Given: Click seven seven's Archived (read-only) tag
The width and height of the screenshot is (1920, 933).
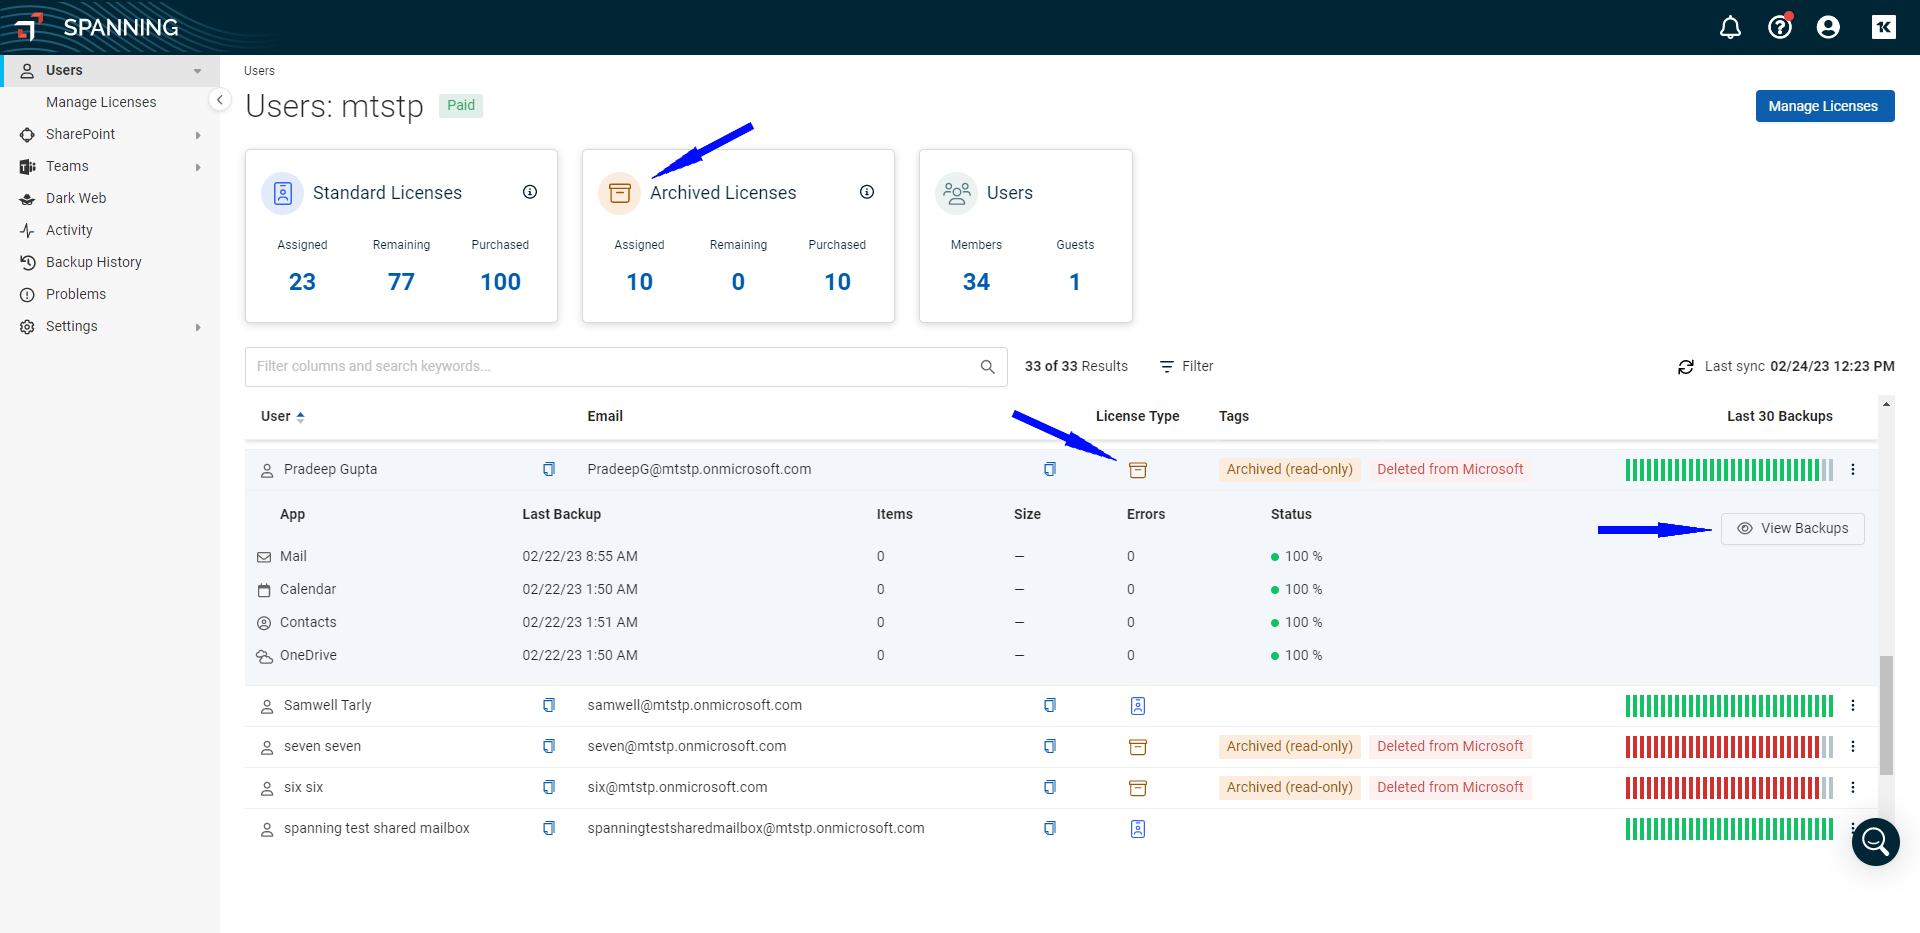Looking at the screenshot, I should tap(1289, 746).
